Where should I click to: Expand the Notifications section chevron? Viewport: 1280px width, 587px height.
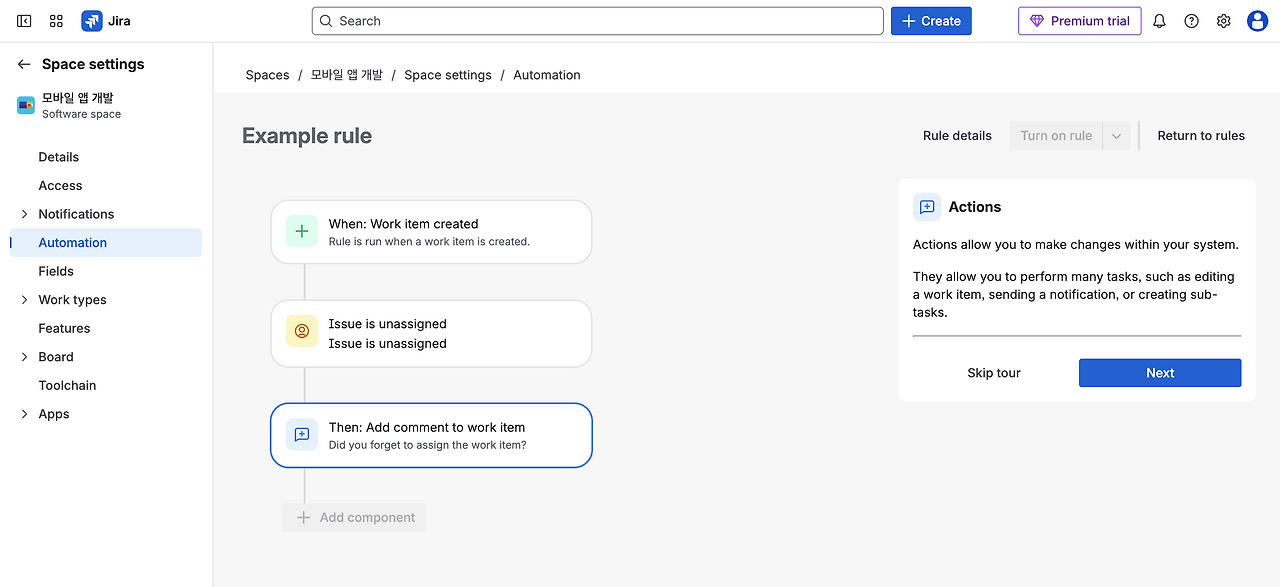(x=24, y=214)
